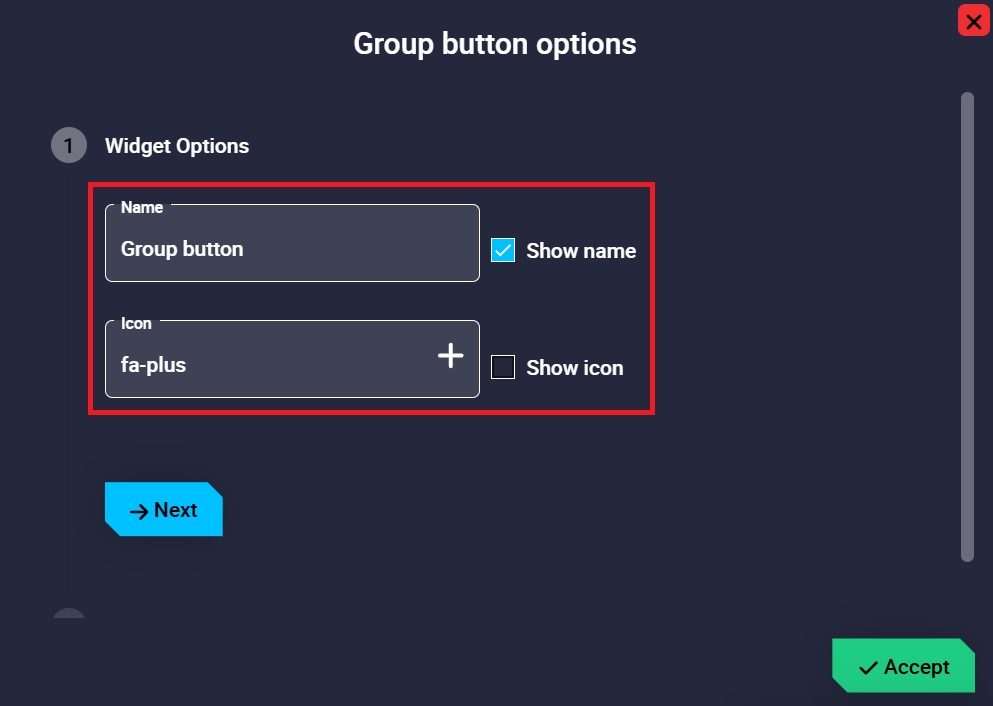Click the arrow icon on the Next button
Viewport: 993px width, 706px height.
(139, 511)
